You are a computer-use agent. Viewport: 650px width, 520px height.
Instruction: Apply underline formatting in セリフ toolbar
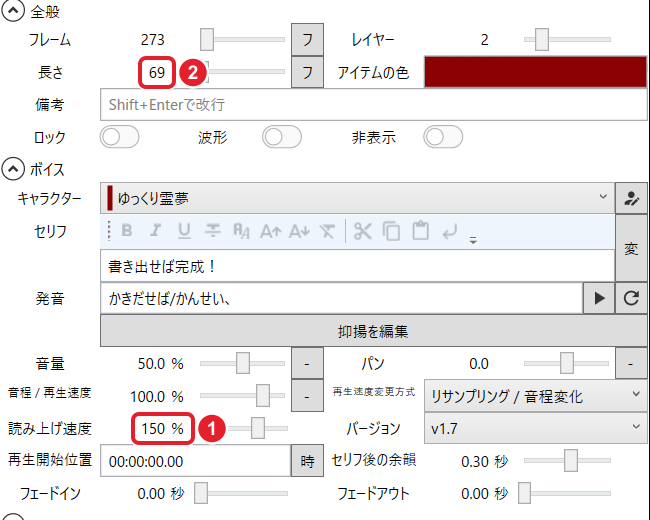pyautogui.click(x=184, y=231)
